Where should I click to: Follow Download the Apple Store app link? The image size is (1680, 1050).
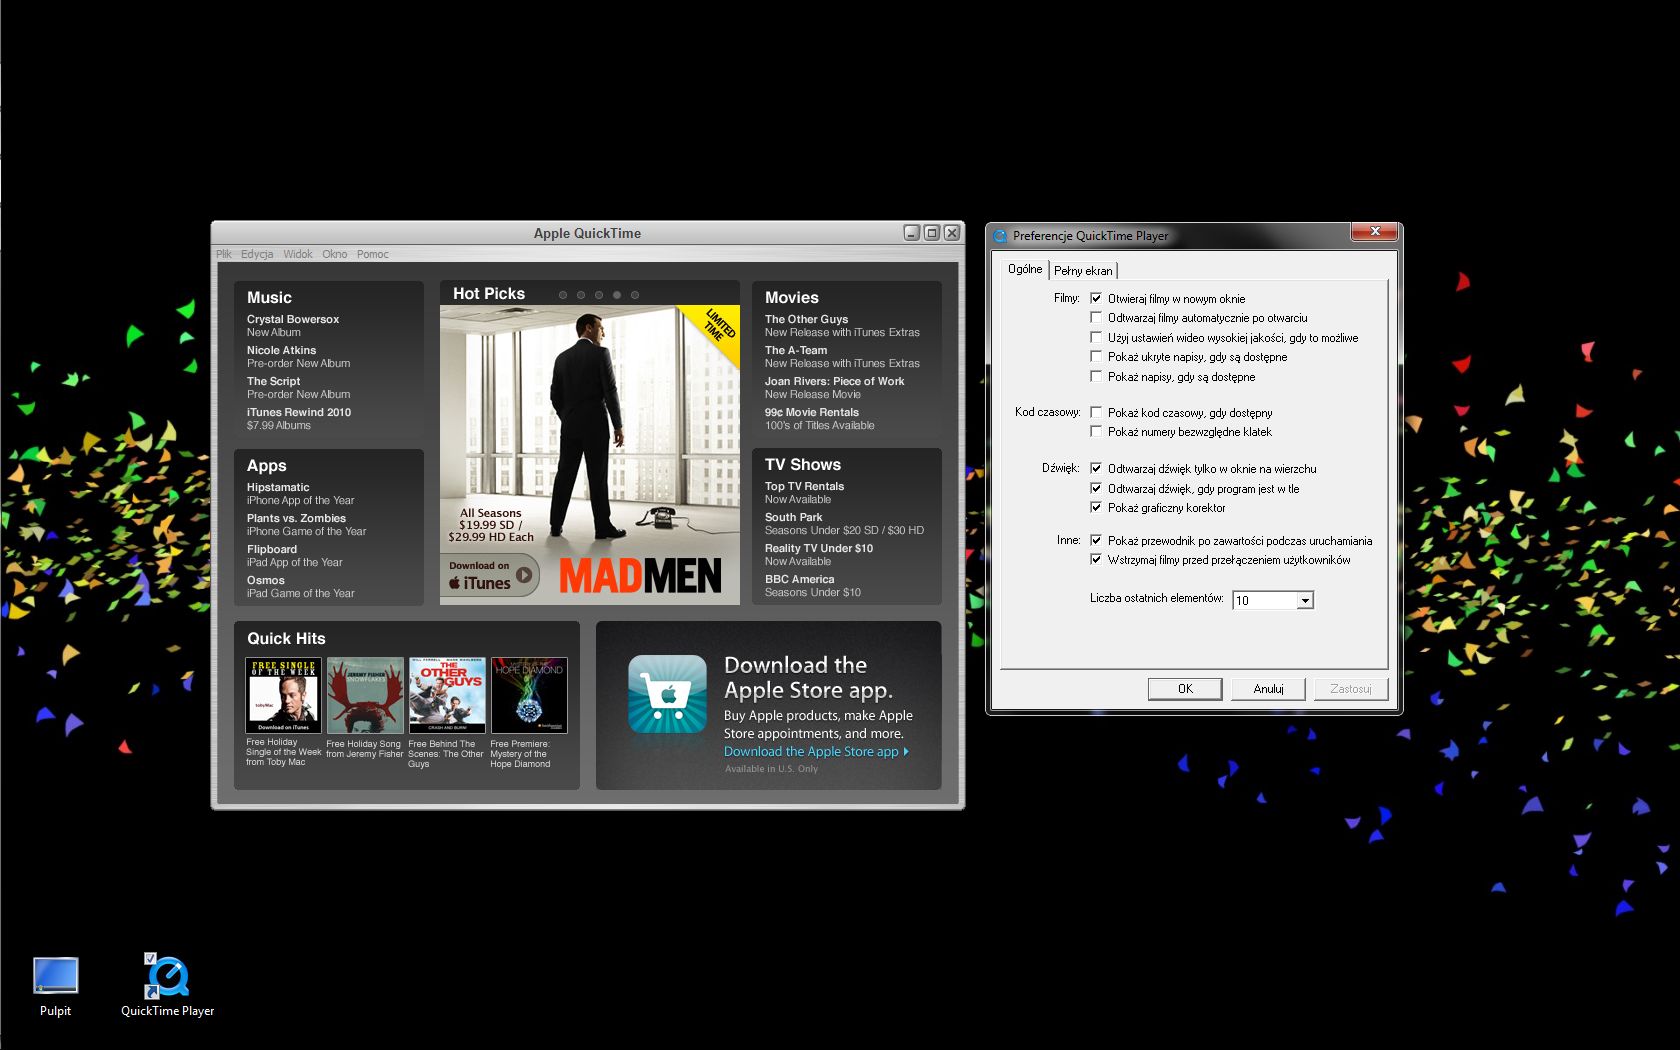click(816, 752)
